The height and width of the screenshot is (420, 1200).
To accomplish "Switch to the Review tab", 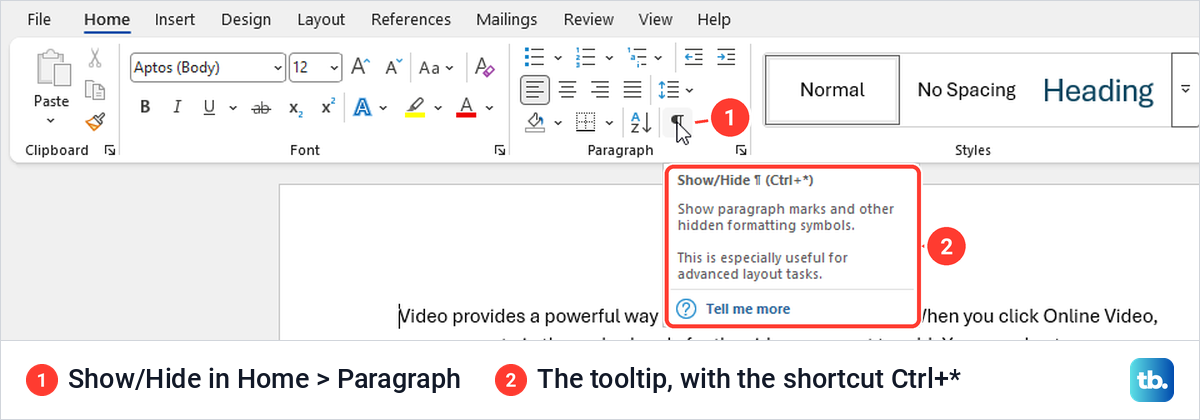I will (x=589, y=19).
